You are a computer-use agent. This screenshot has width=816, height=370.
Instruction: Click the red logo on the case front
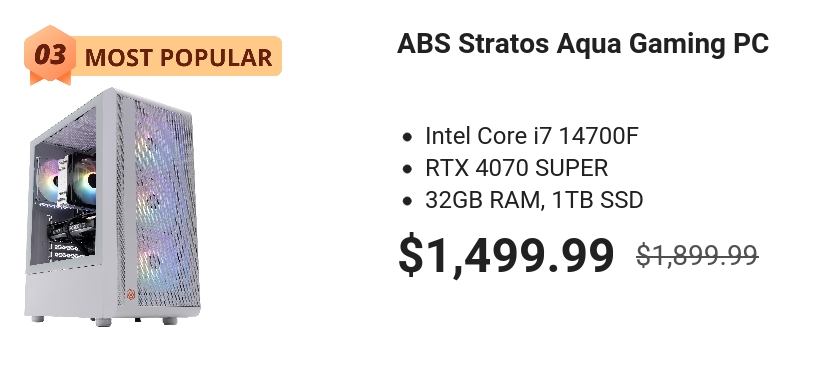tap(131, 295)
